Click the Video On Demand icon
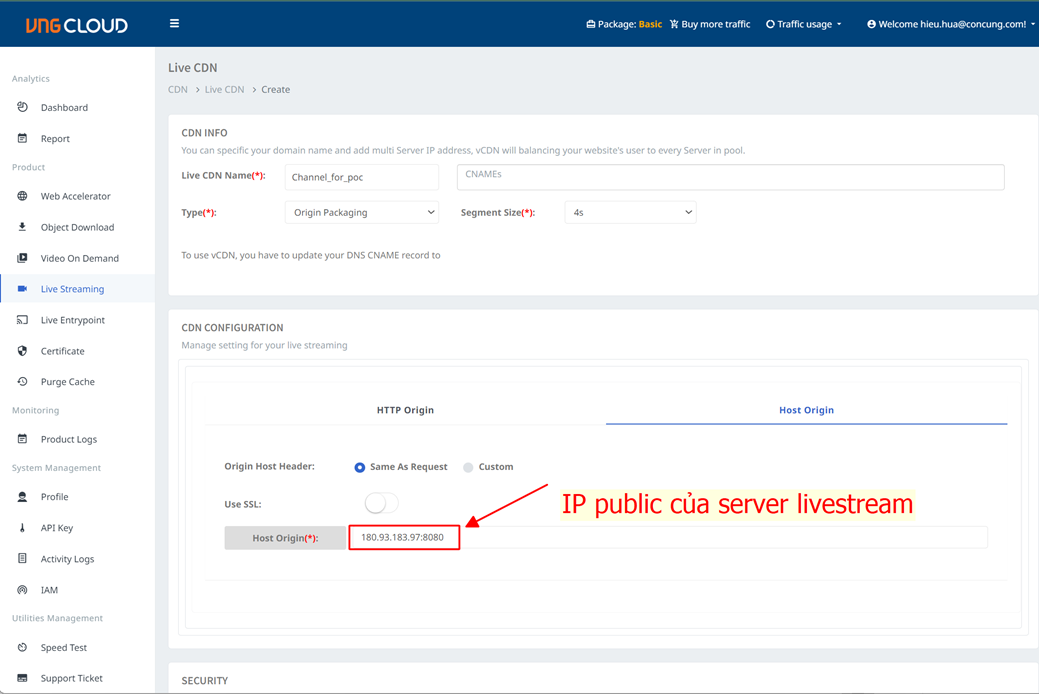The image size is (1039, 694). click(x=22, y=258)
